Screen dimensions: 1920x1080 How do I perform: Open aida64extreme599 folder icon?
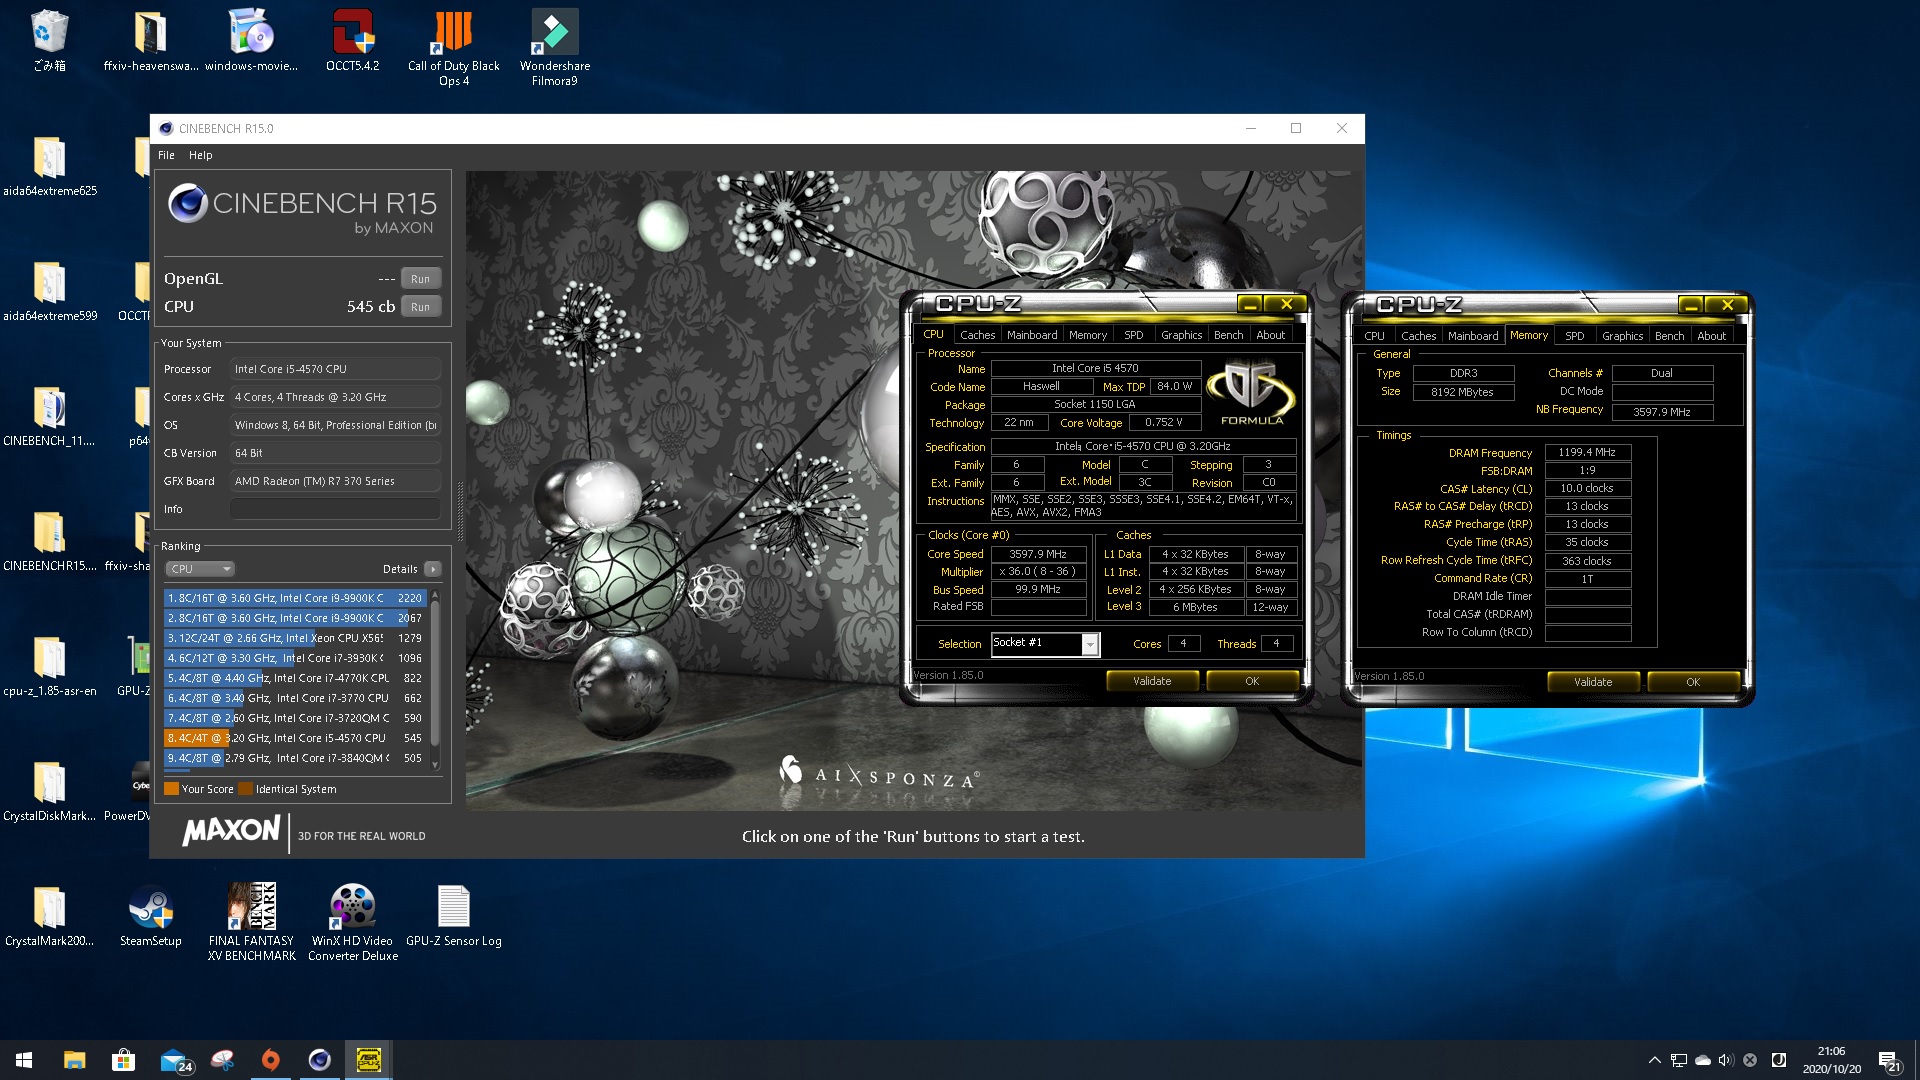click(50, 291)
